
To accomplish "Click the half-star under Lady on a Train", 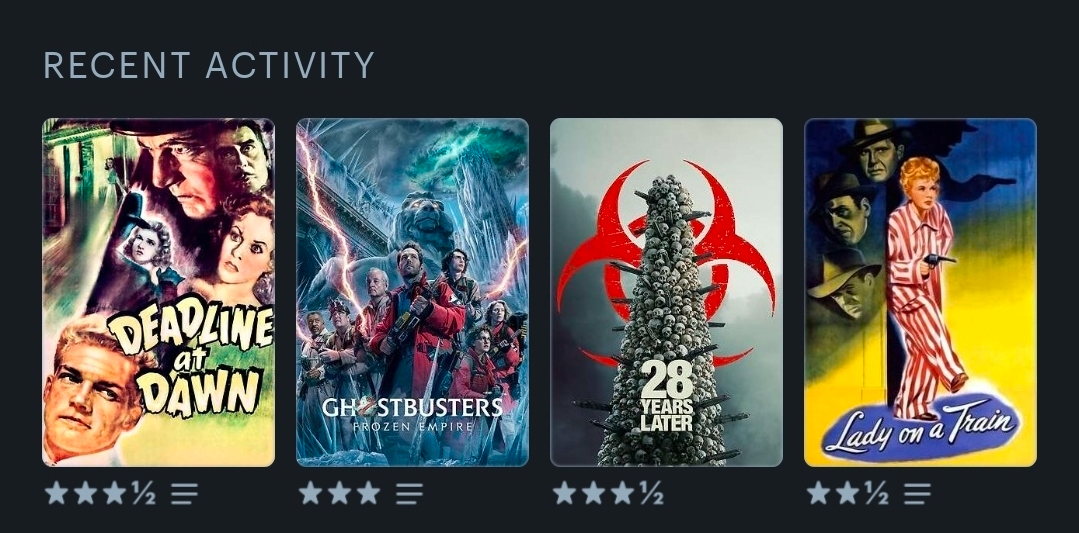I will pyautogui.click(x=877, y=493).
